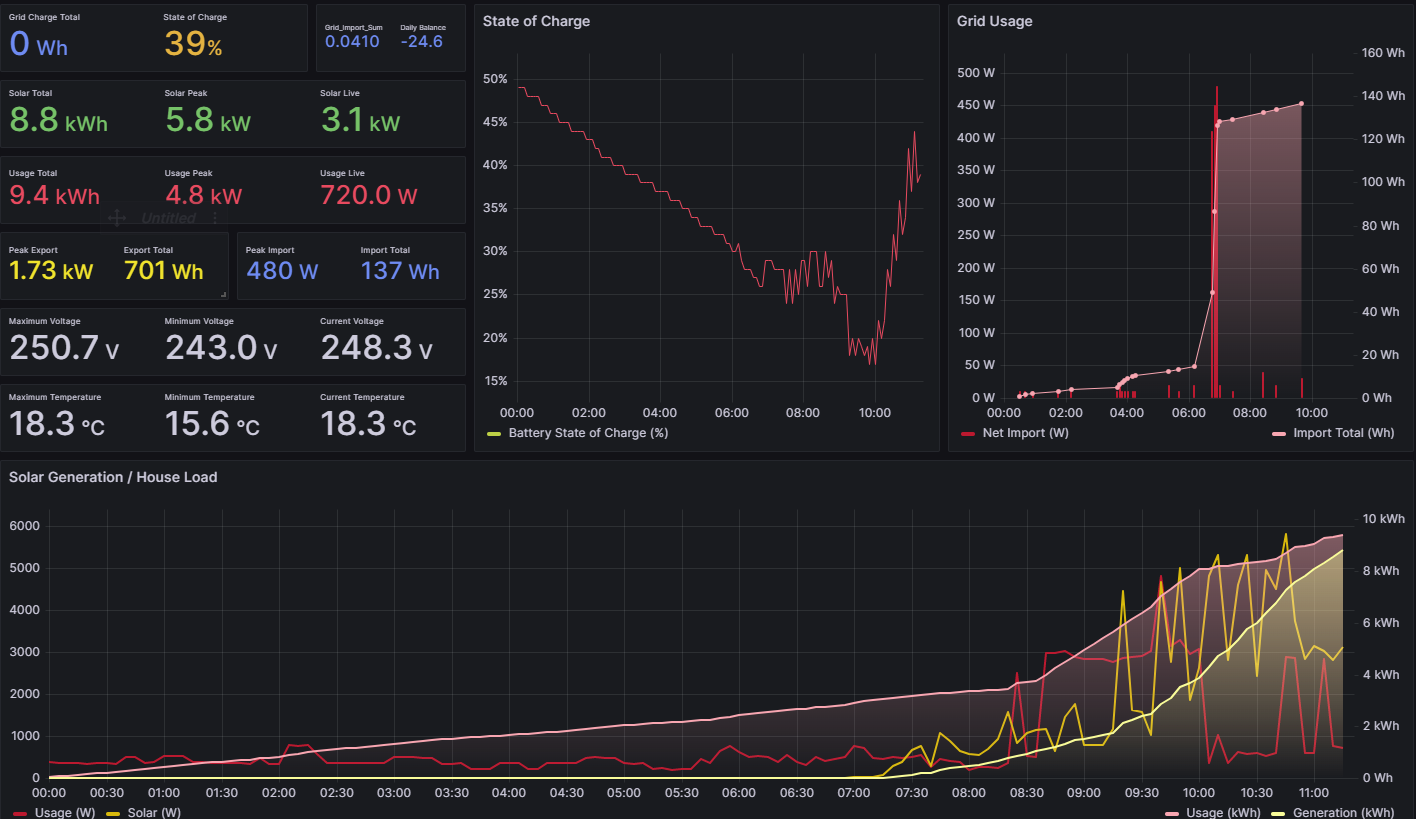1416x819 pixels.
Task: Click the 6000 label on the Solar chart axis
Action: (x=22, y=526)
